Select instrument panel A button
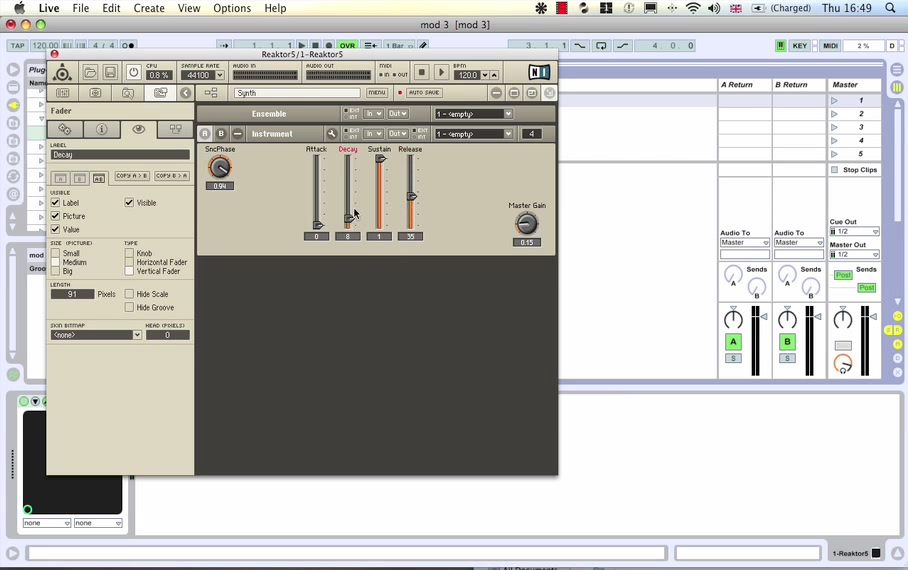908x570 pixels. tap(204, 134)
